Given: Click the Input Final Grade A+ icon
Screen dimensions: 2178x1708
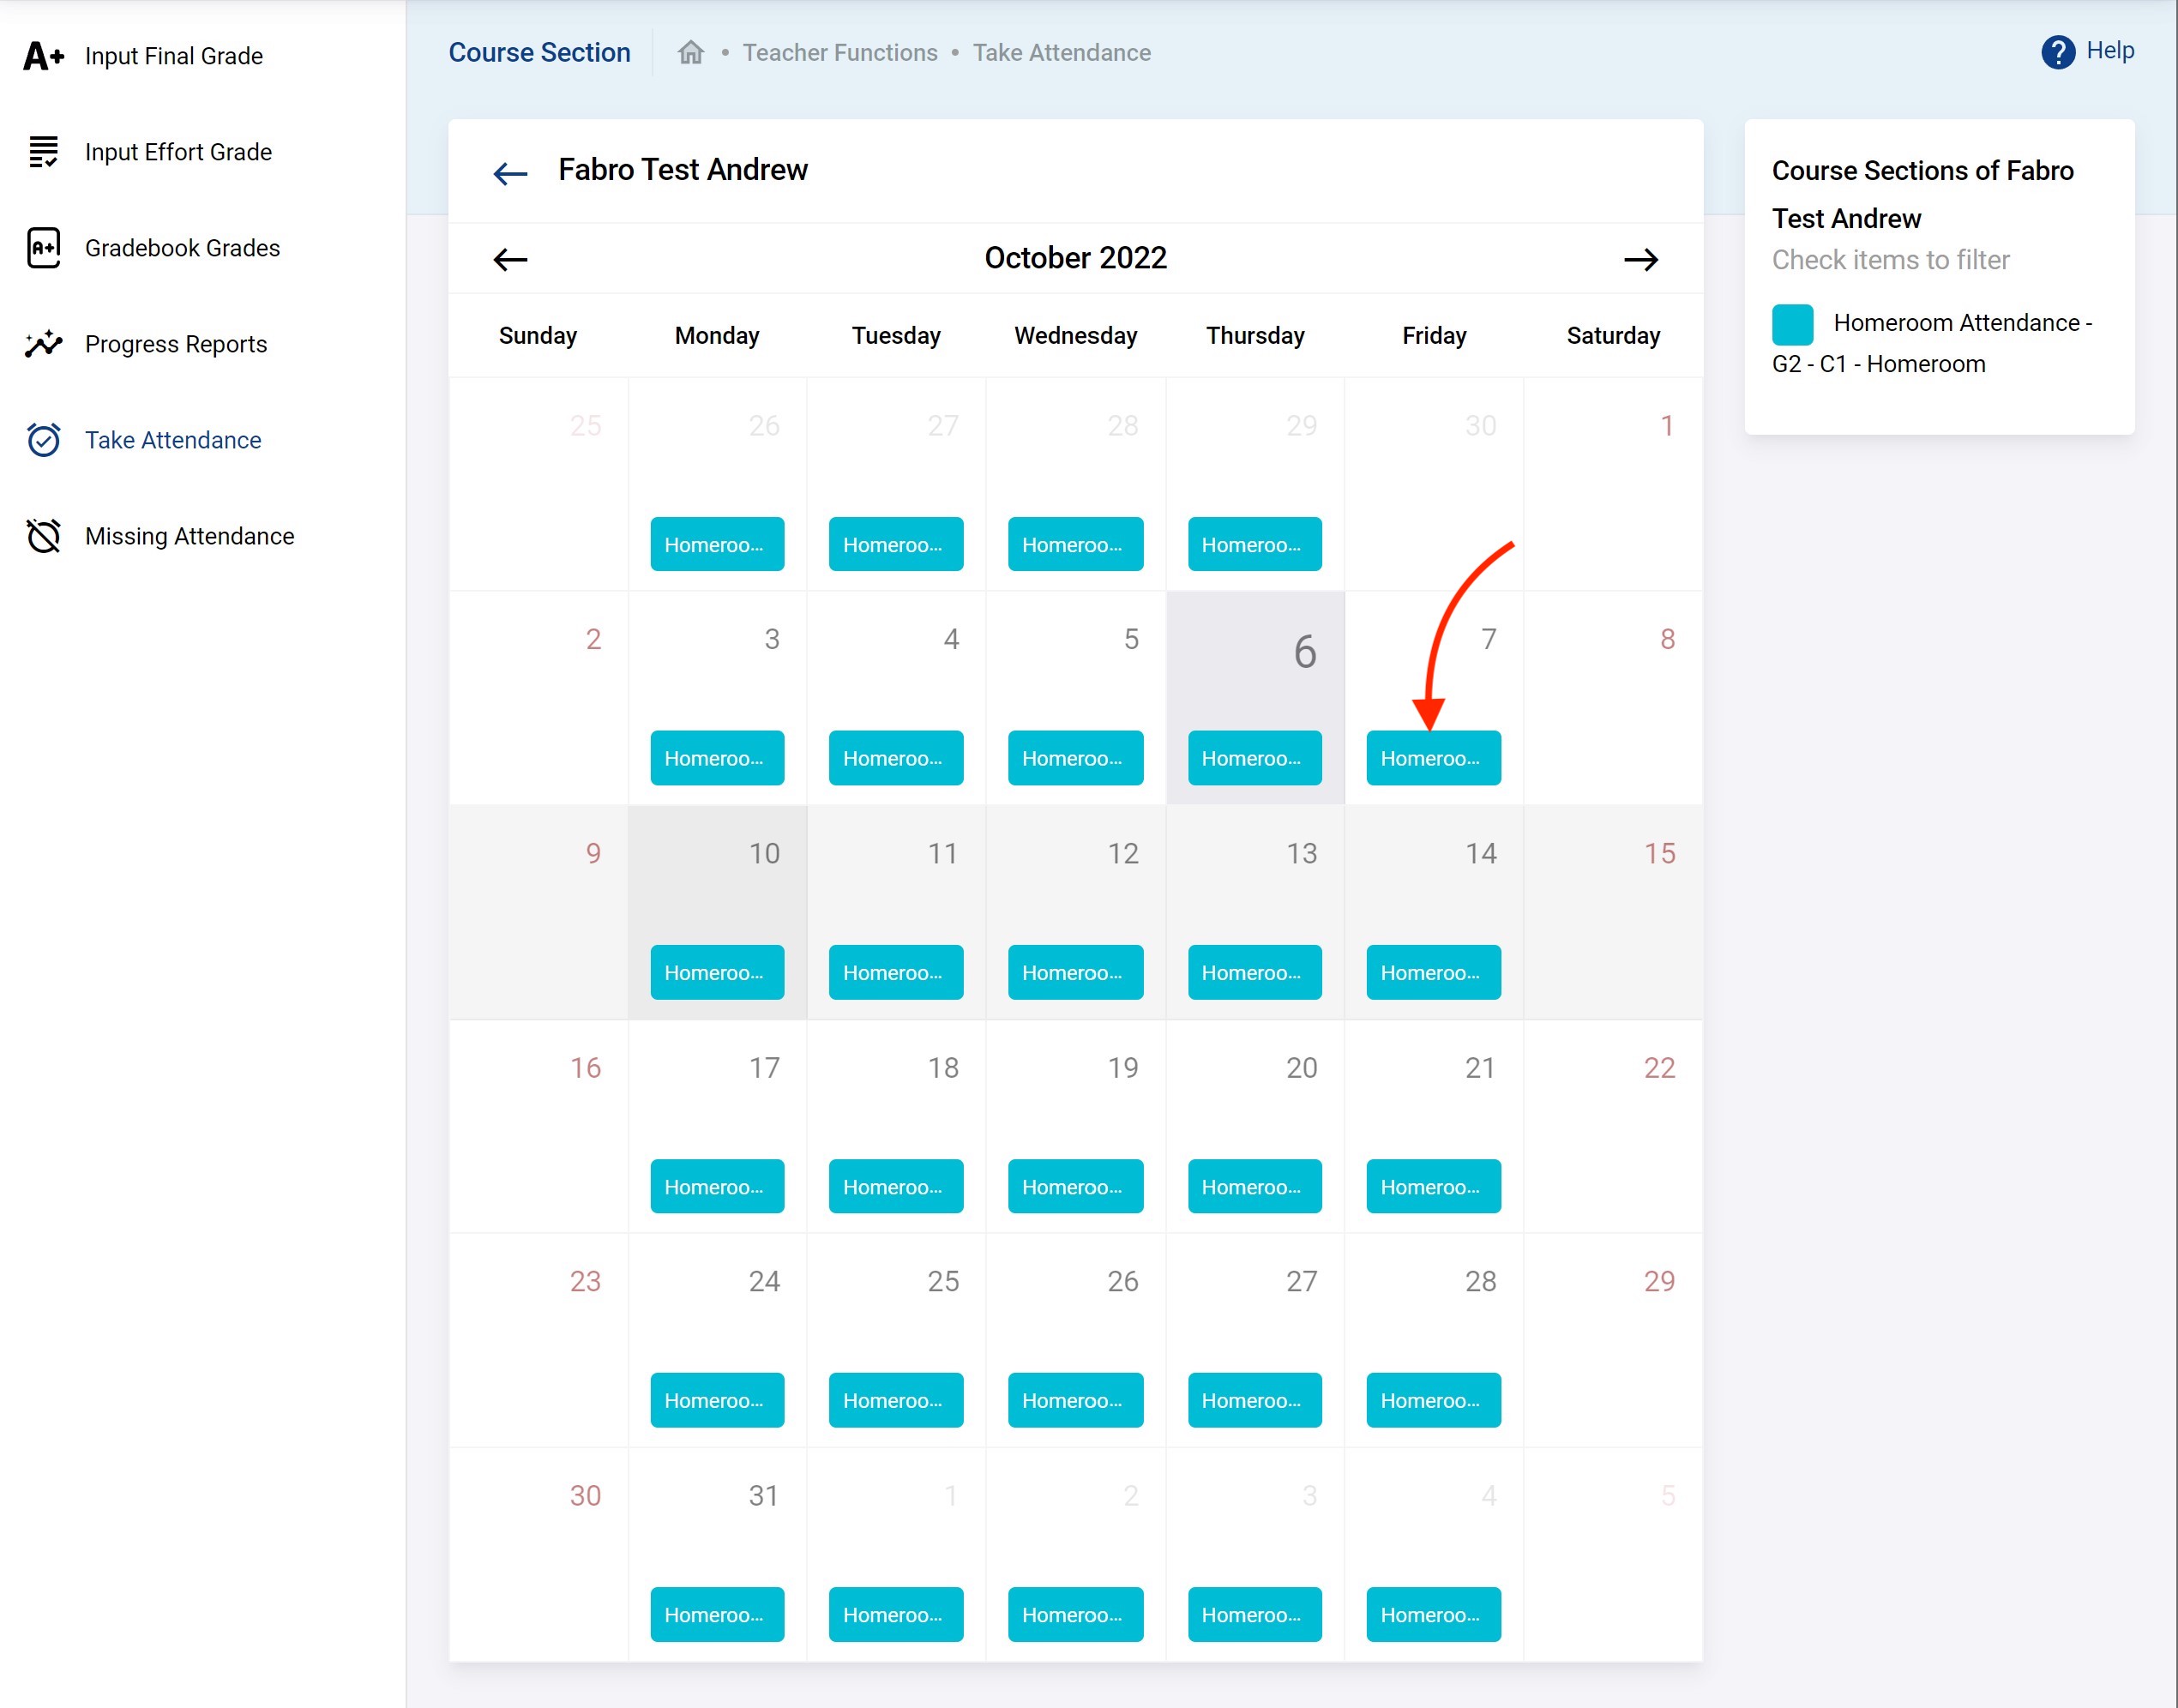Looking at the screenshot, I should click(43, 56).
